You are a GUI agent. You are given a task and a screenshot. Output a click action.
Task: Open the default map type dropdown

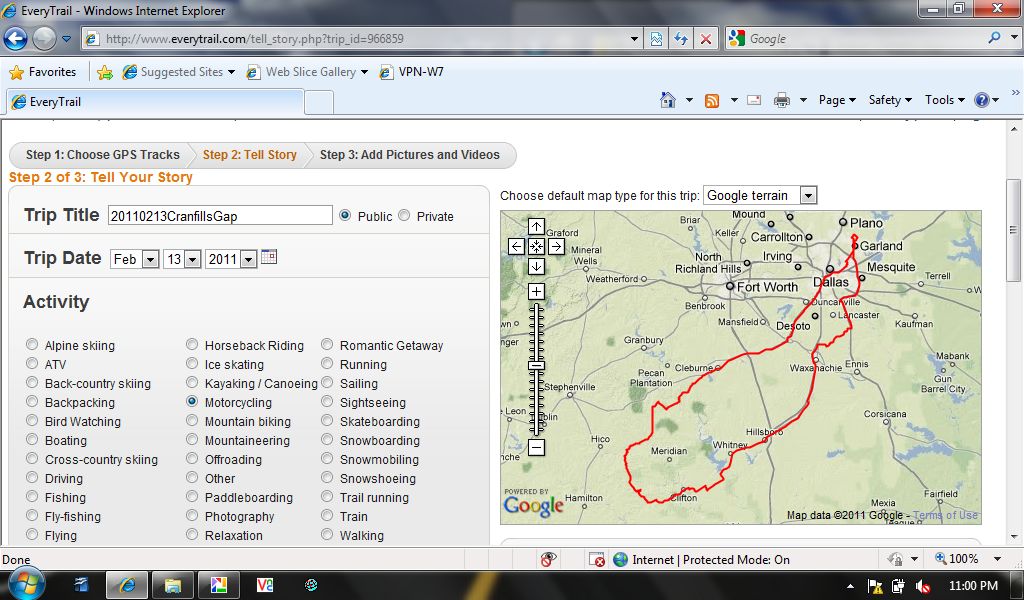760,195
